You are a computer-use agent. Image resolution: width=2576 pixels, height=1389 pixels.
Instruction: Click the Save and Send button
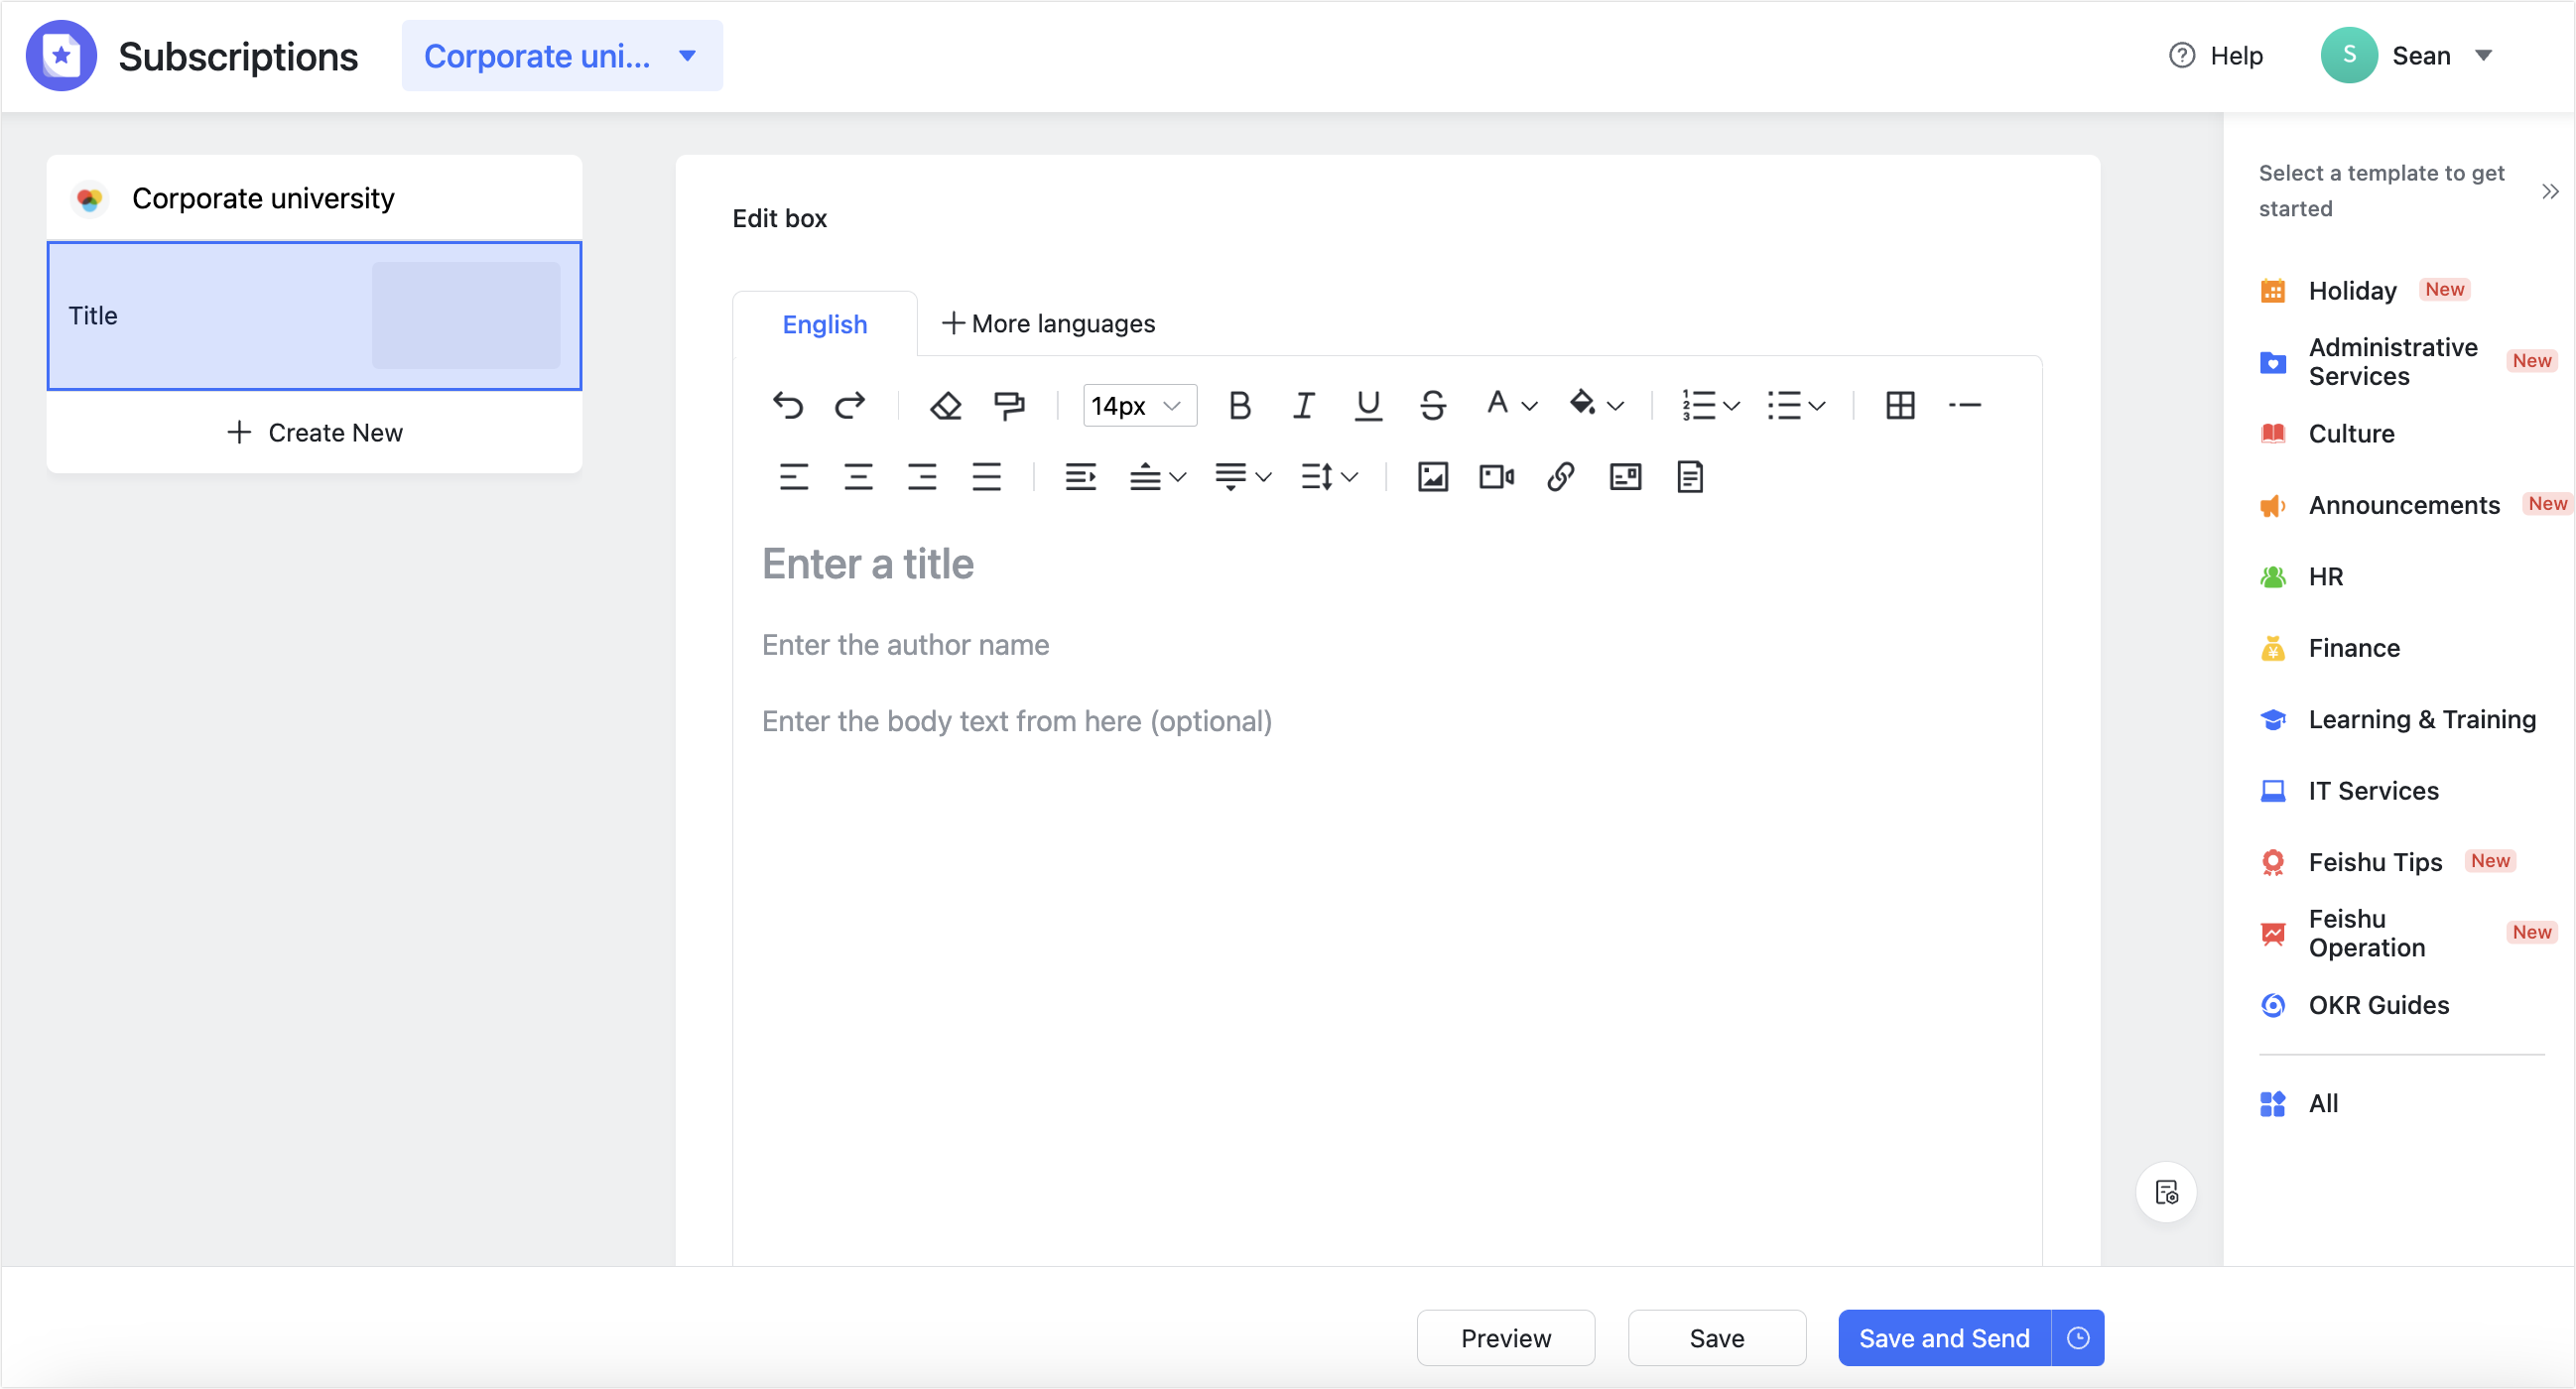click(1943, 1337)
